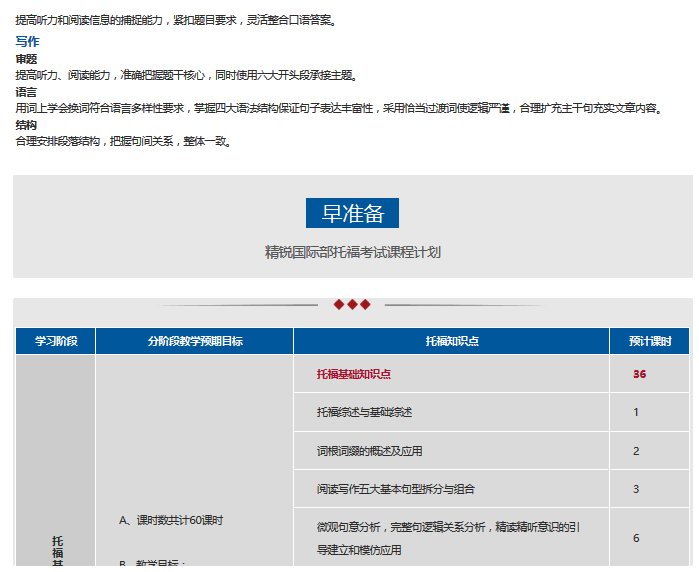The image size is (699, 572).
Task: Click the 学习阶段 column header
Action: (56, 341)
